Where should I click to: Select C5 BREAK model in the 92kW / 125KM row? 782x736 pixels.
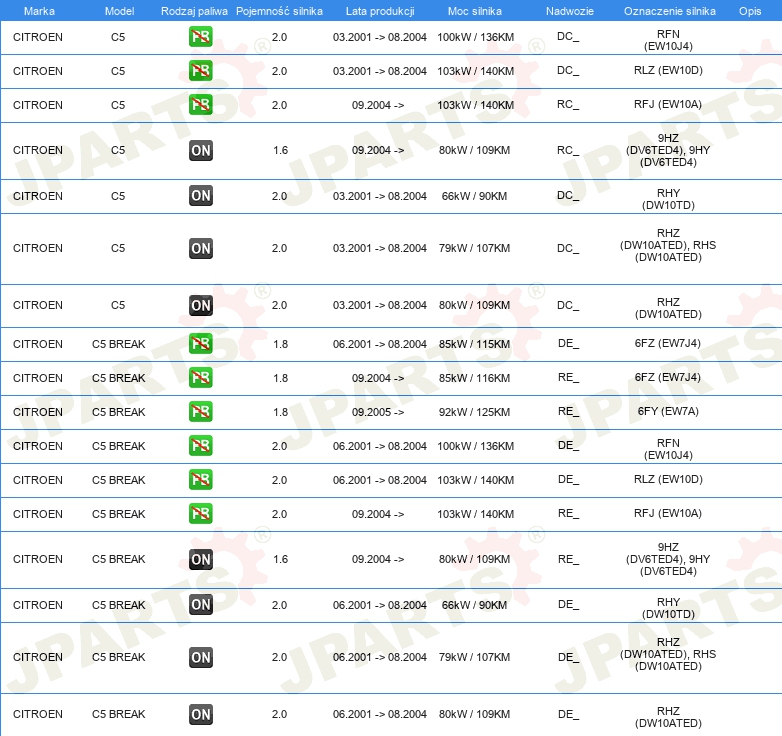pos(119,412)
